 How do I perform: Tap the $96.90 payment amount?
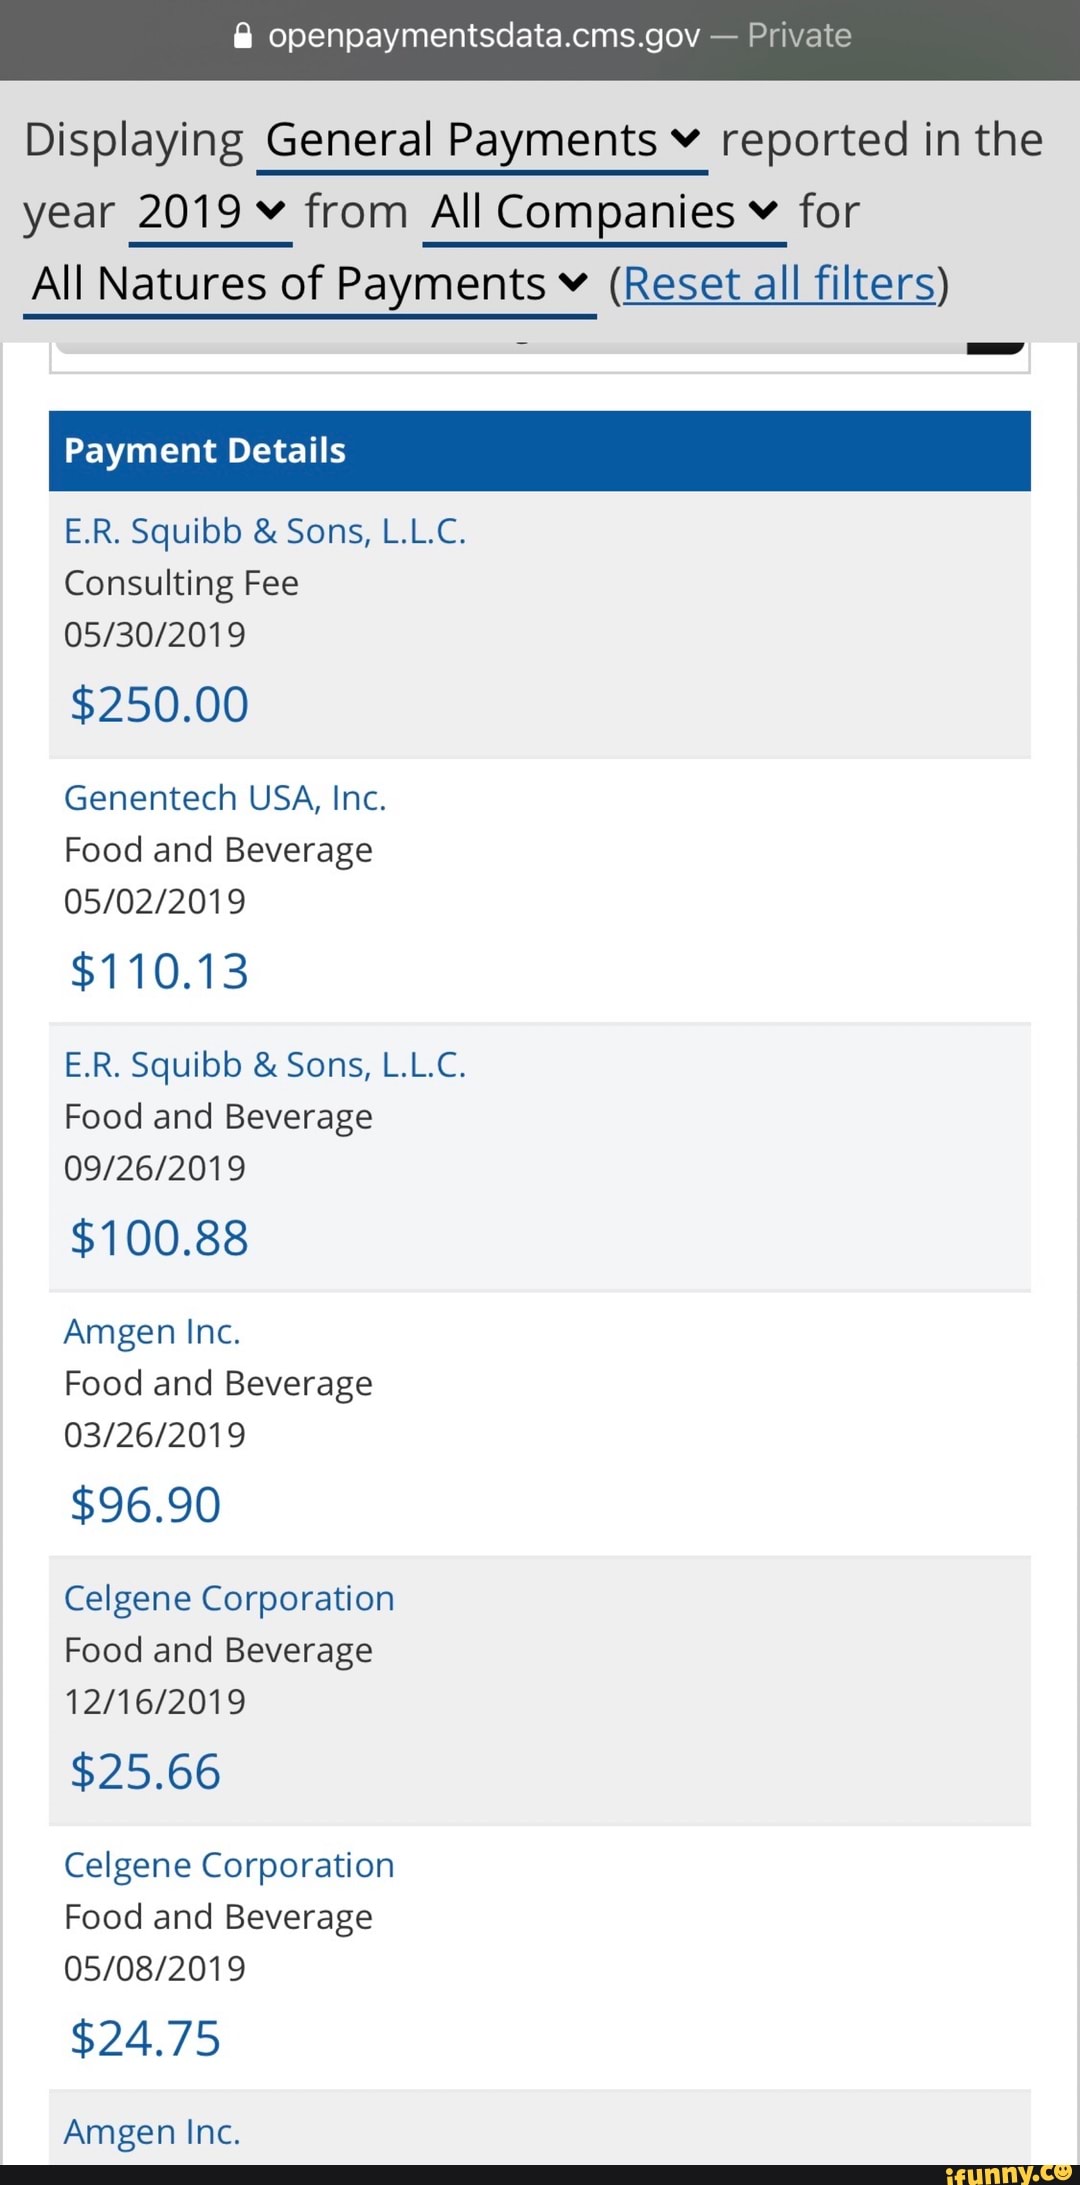click(145, 1506)
